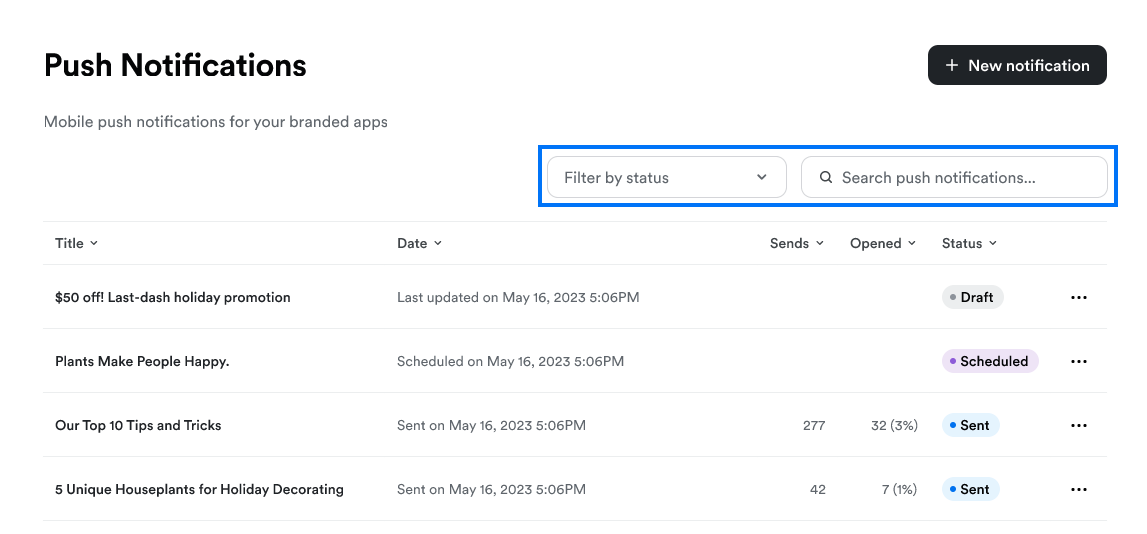Viewport: 1147px width, 534px height.
Task: Open the three-dot menu for Plants Make People Happy
Action: (1078, 361)
